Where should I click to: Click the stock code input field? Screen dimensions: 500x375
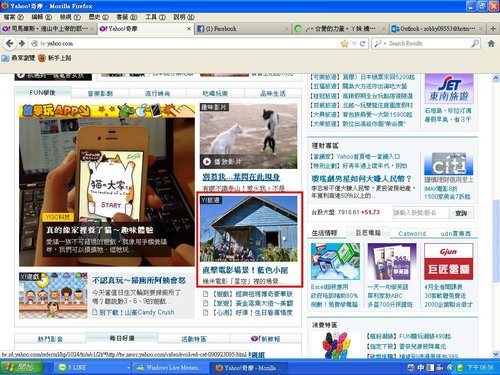(x=420, y=213)
